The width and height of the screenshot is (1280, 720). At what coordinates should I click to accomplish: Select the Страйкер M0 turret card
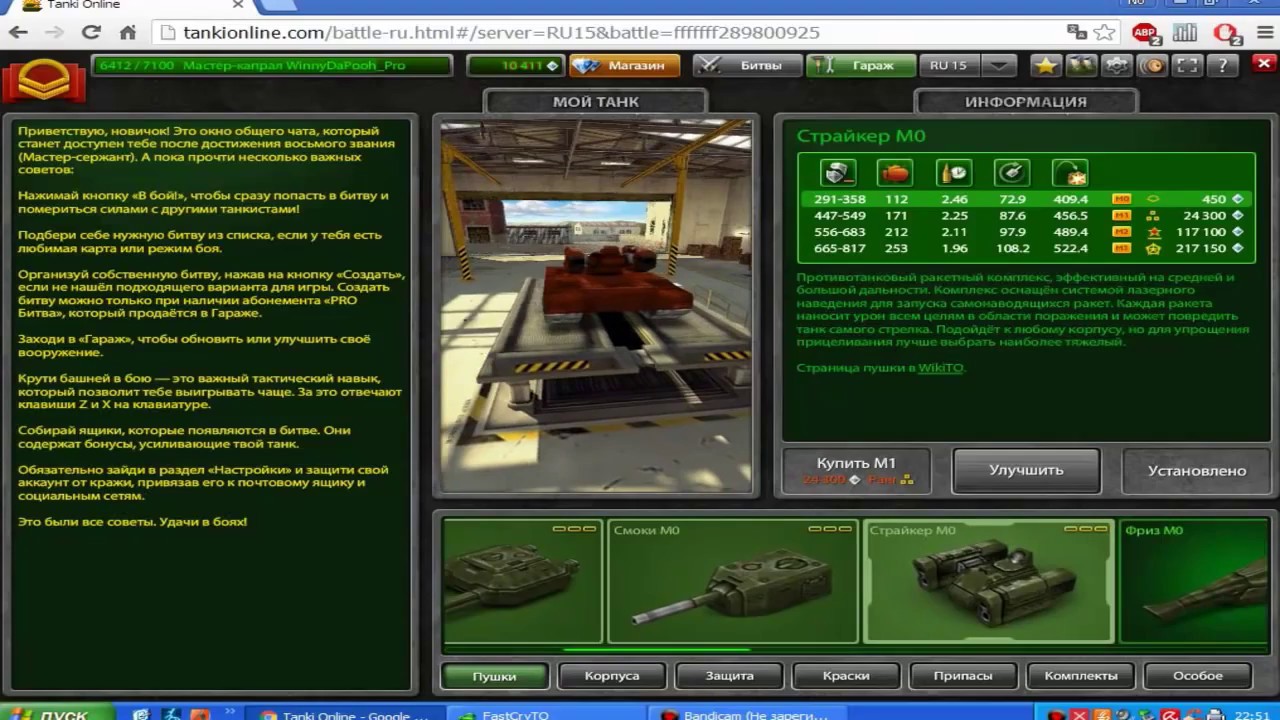click(988, 581)
